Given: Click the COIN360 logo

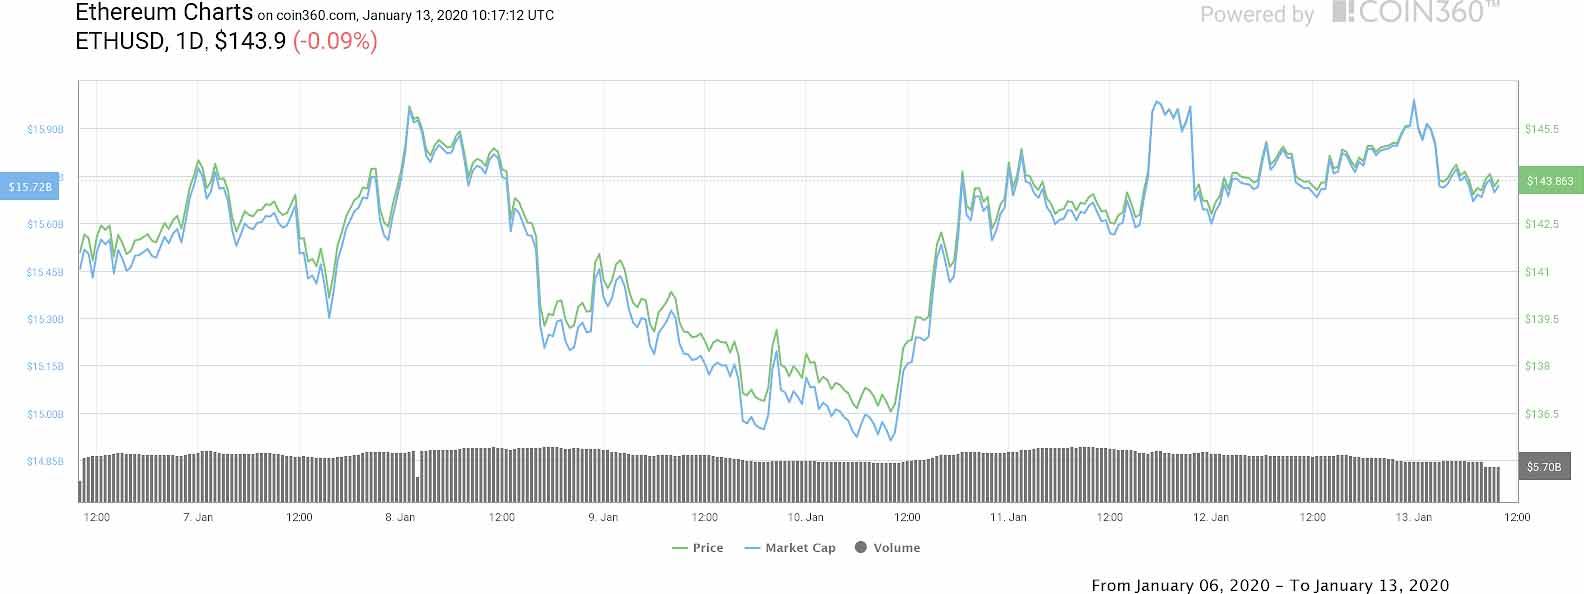Looking at the screenshot, I should point(1415,13).
